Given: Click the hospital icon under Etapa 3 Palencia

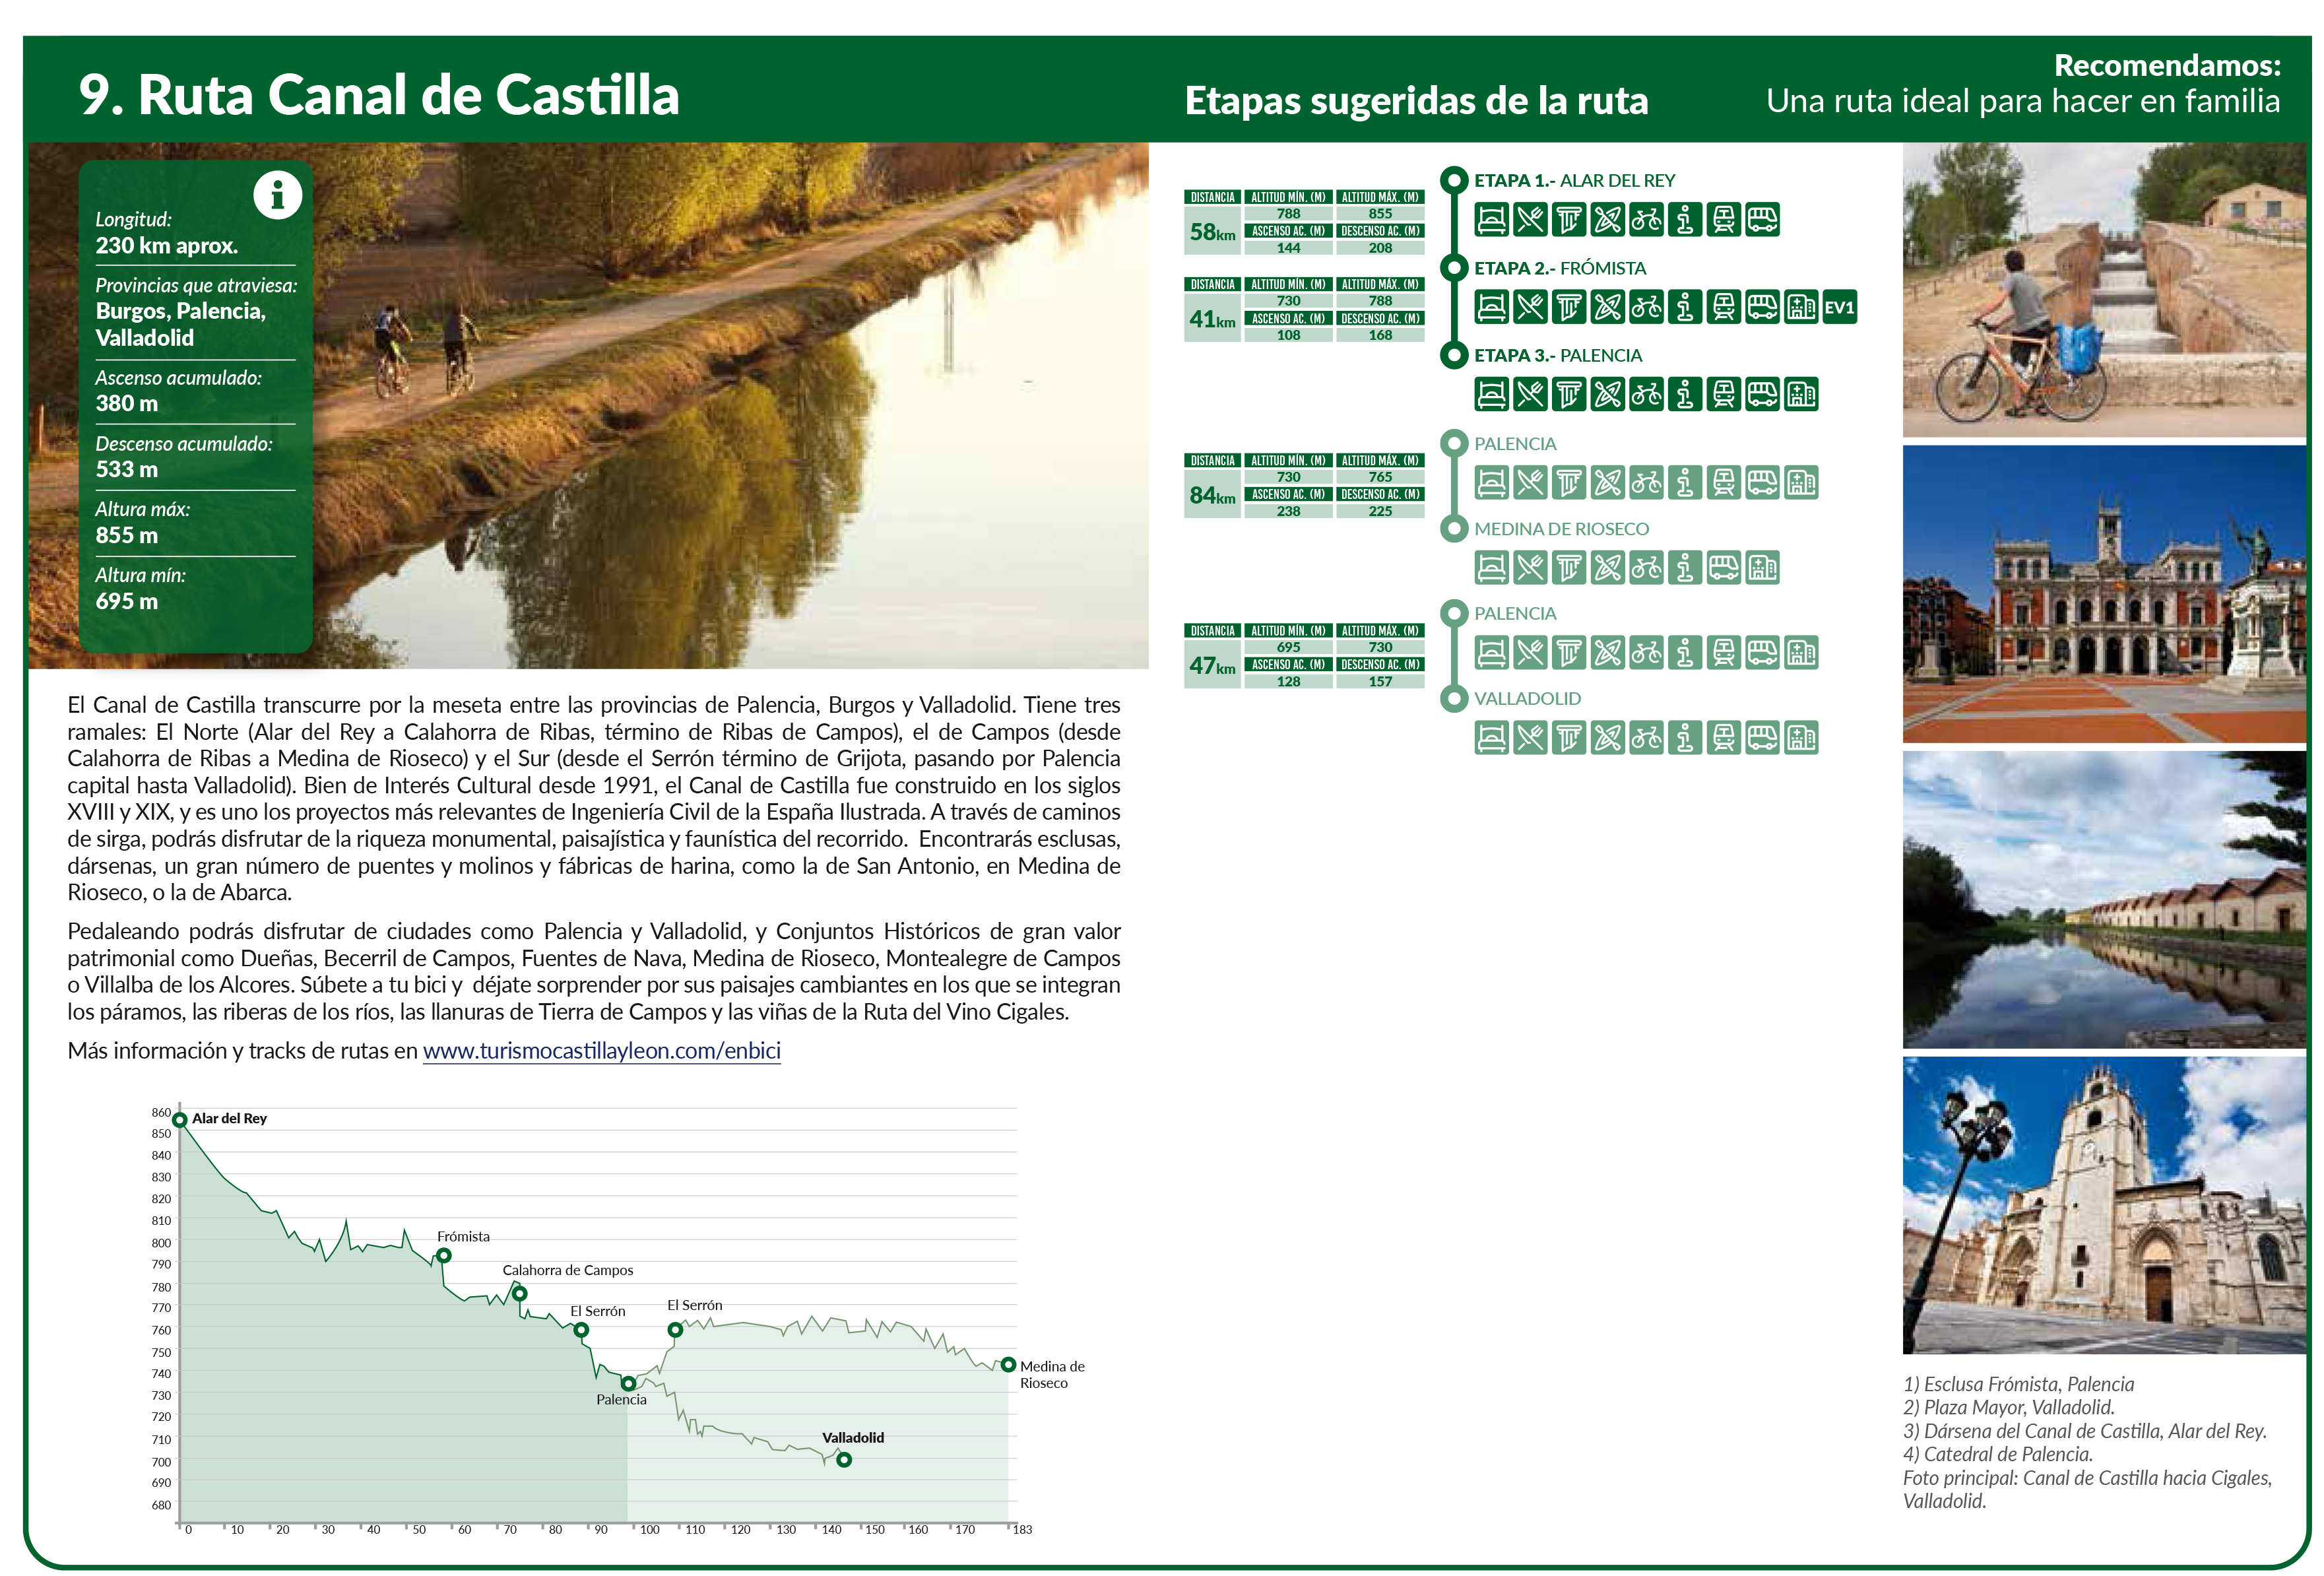Looking at the screenshot, I should click(1801, 394).
